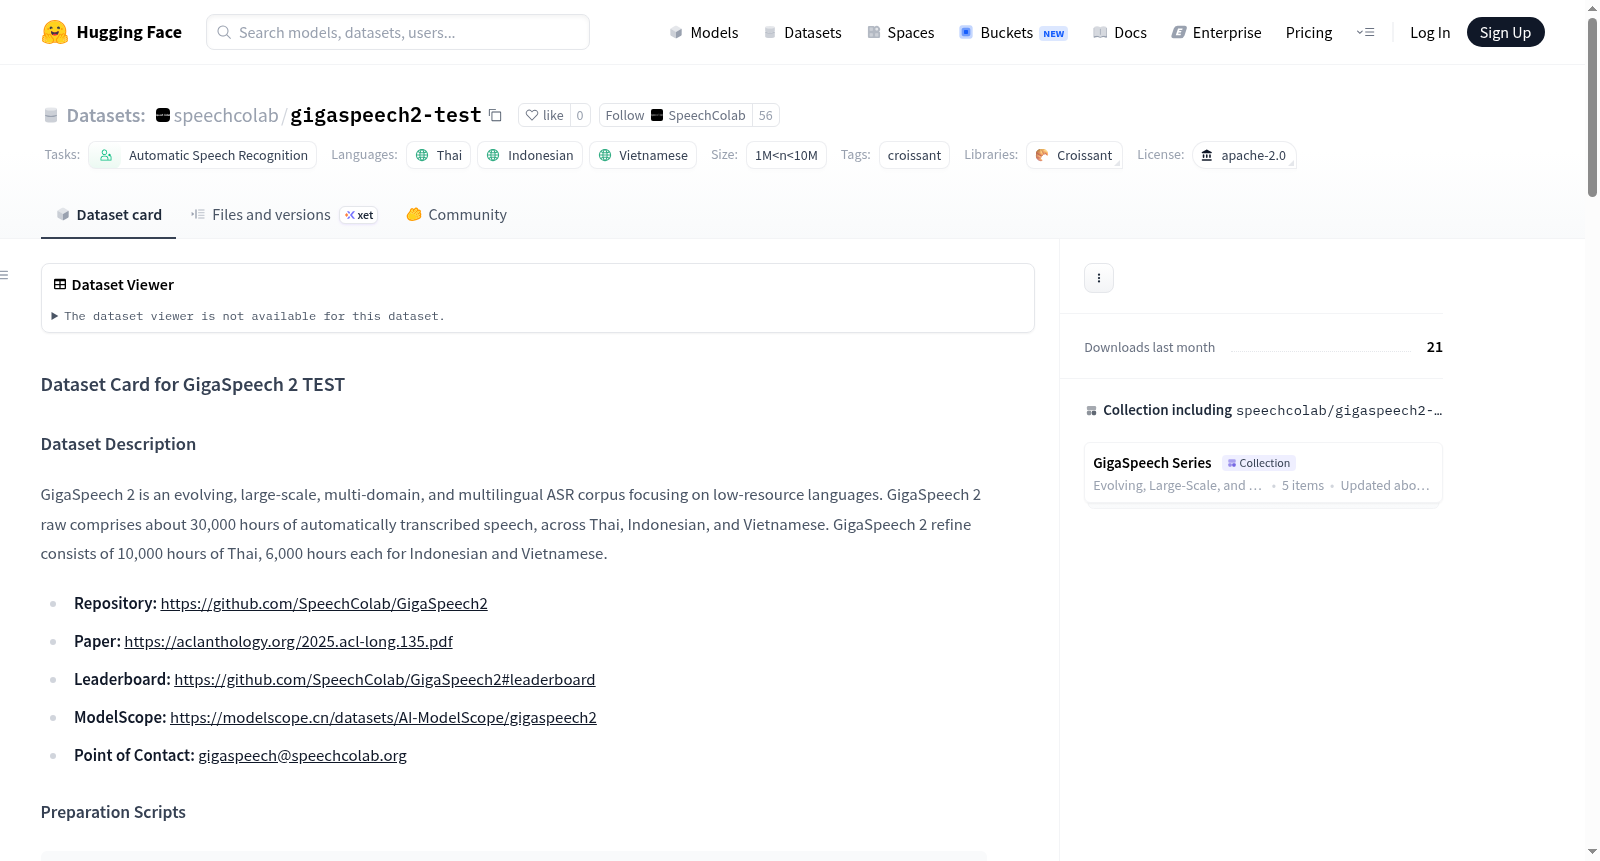Image resolution: width=1600 pixels, height=861 pixels.
Task: Click the gigaspeech@speechcolab.org contact email
Action: pyautogui.click(x=303, y=756)
